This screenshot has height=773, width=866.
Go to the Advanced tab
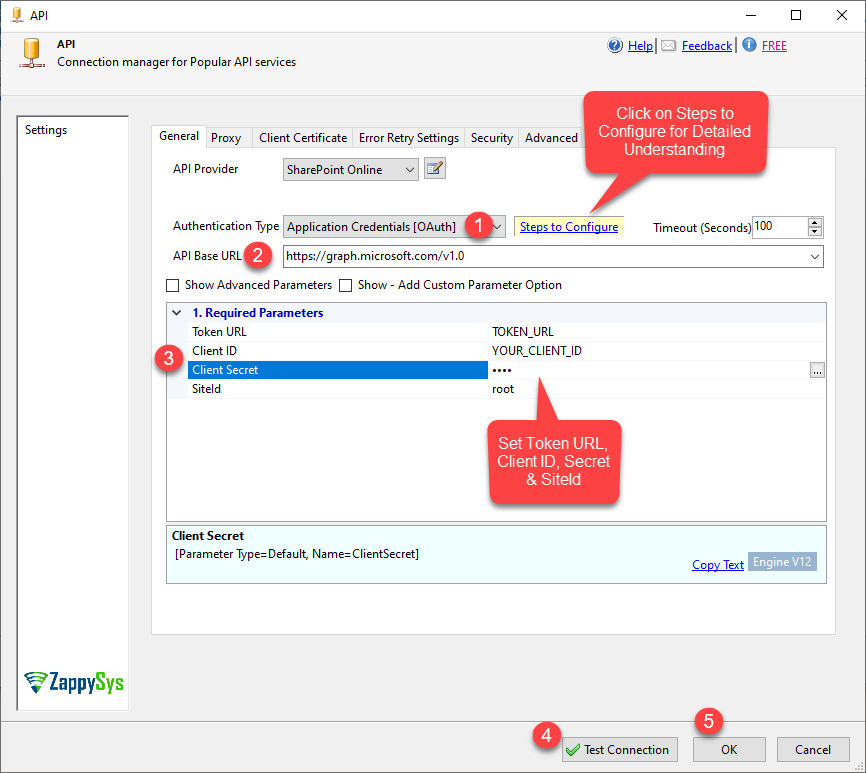(x=551, y=138)
